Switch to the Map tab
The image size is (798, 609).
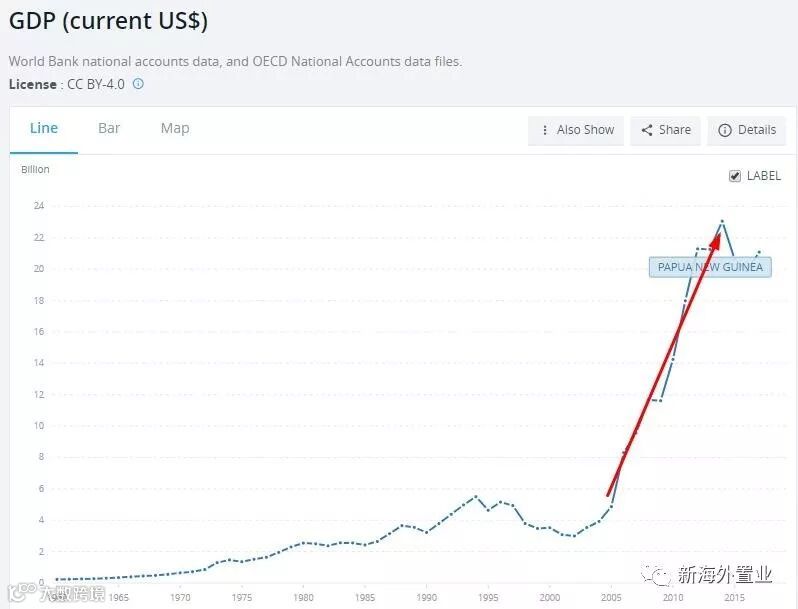(x=175, y=128)
